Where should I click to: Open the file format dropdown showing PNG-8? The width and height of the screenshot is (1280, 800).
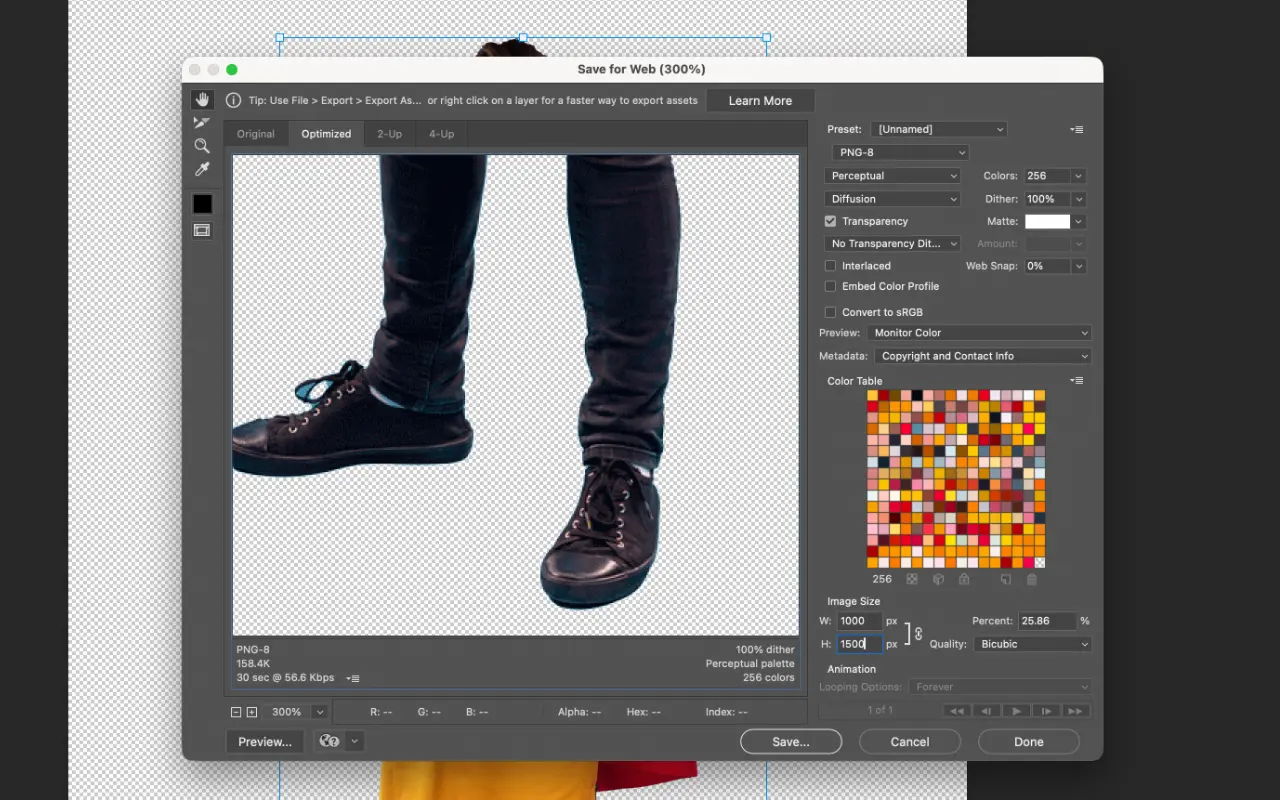(x=899, y=152)
